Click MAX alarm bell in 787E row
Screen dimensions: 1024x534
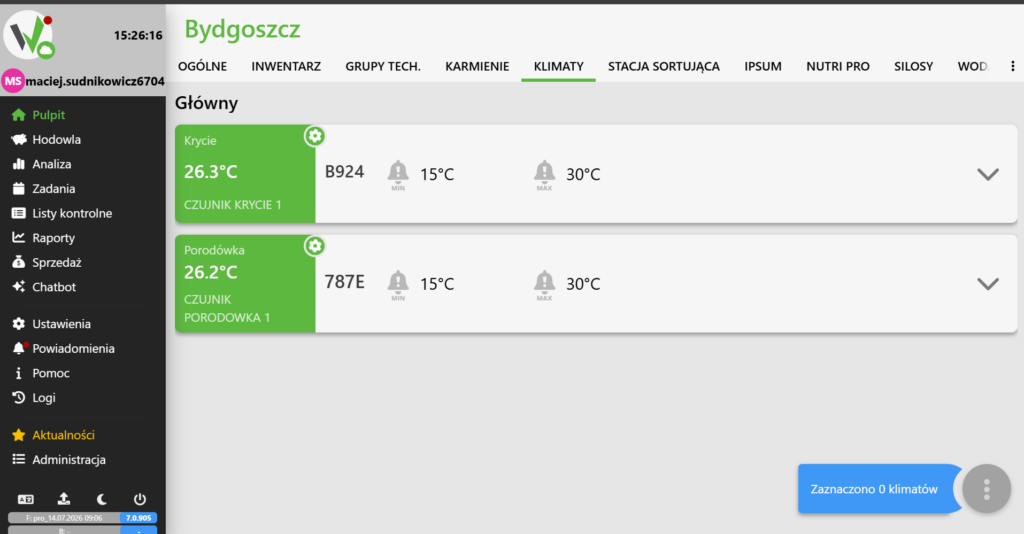pyautogui.click(x=544, y=285)
